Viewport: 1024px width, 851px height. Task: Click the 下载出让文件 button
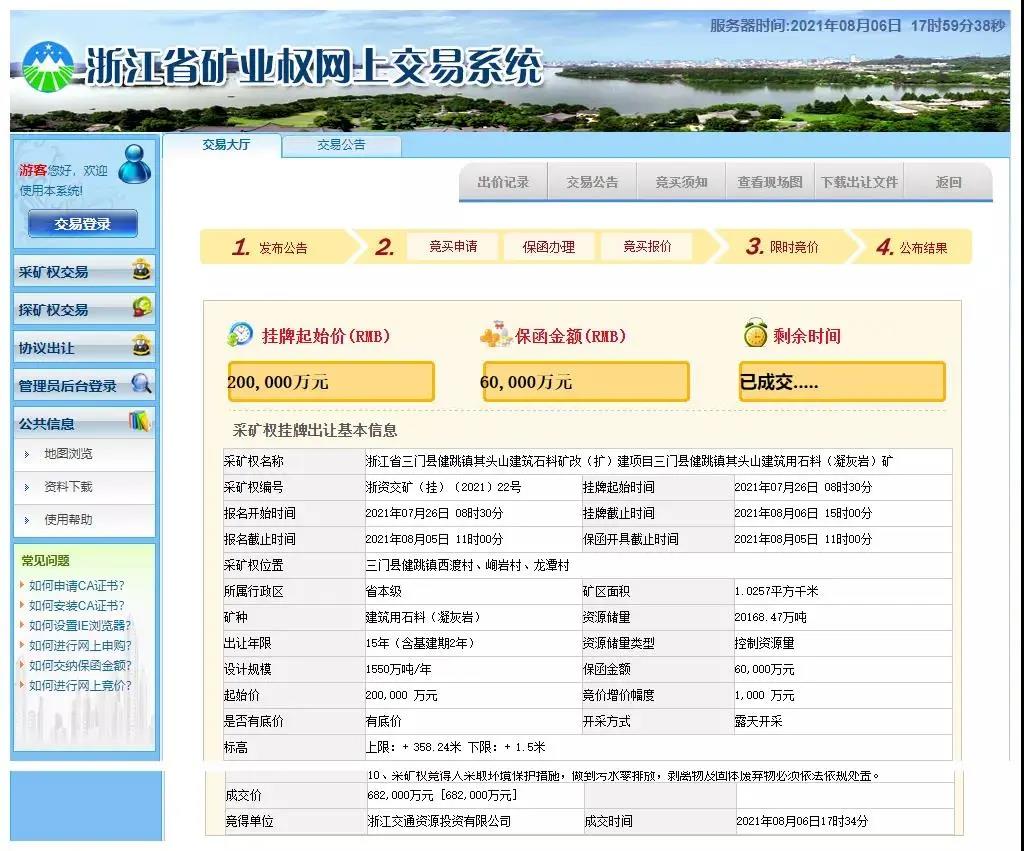tap(859, 182)
